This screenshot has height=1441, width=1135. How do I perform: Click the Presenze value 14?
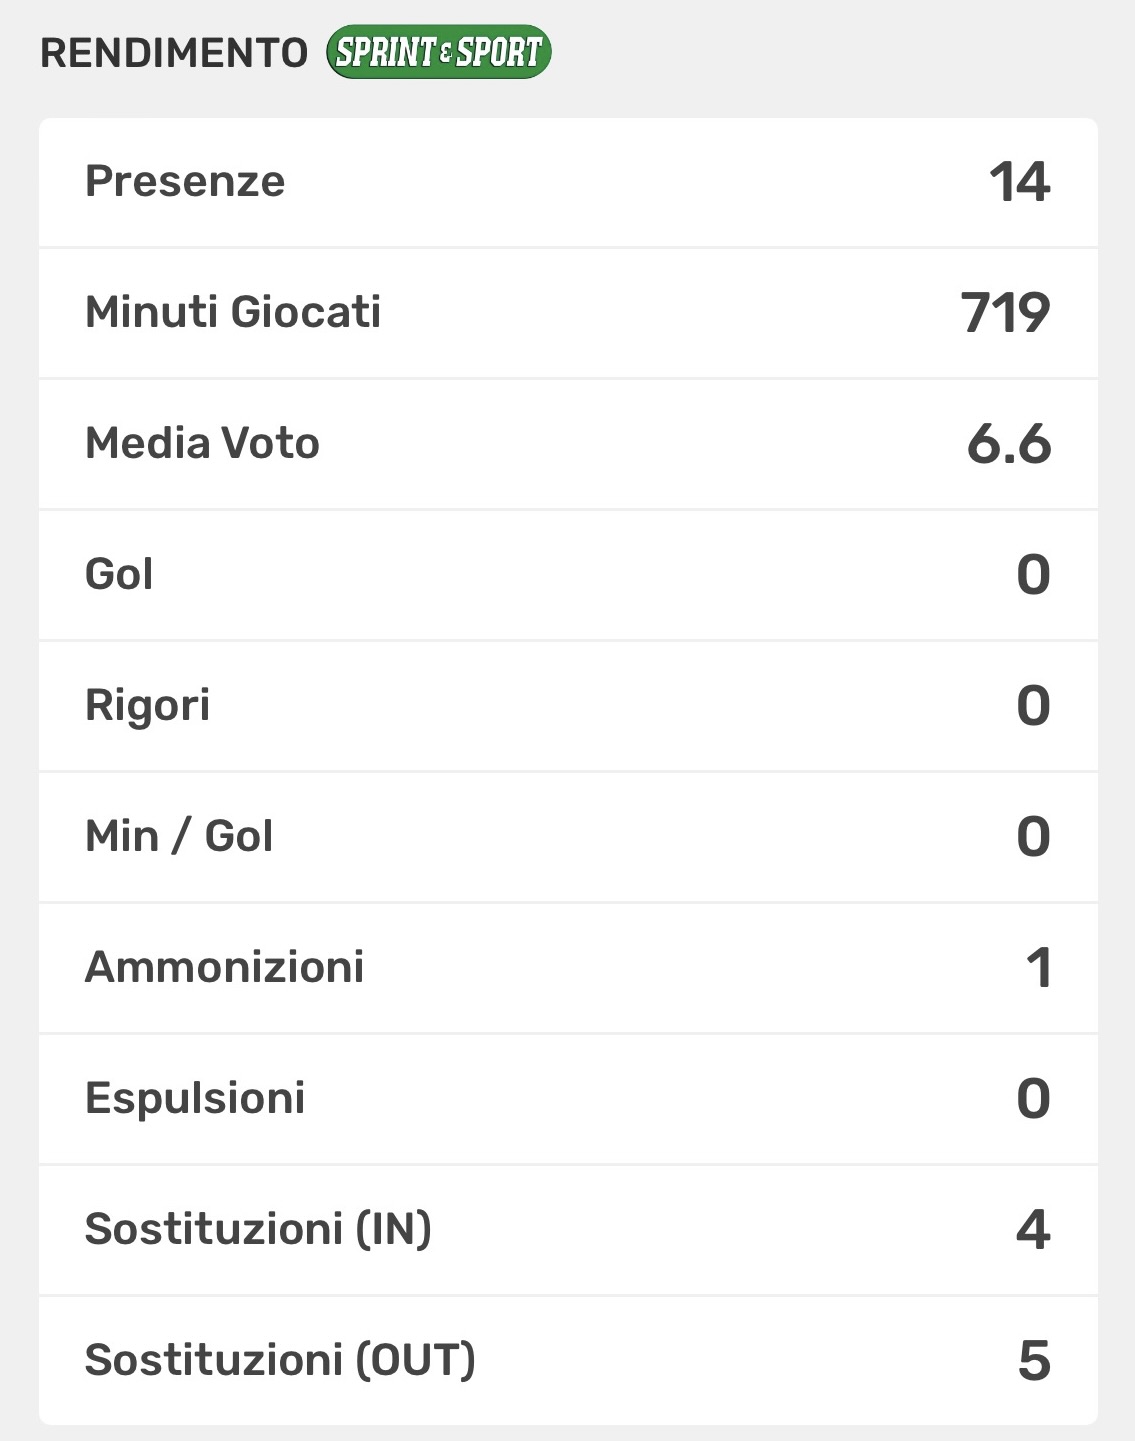[1019, 182]
